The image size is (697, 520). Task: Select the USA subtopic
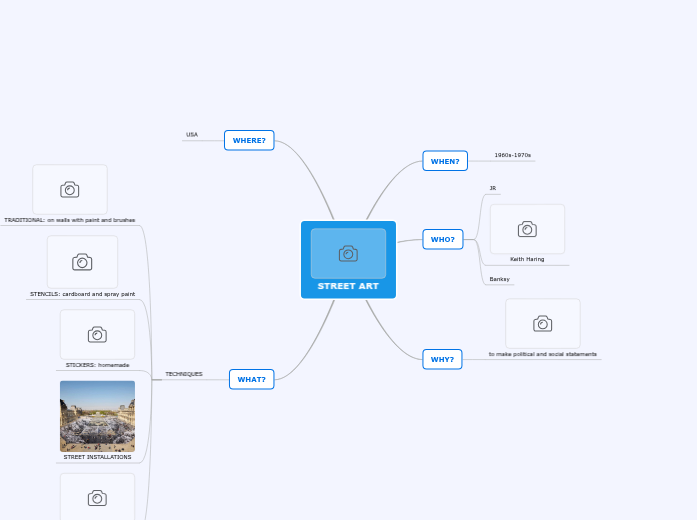click(x=192, y=134)
